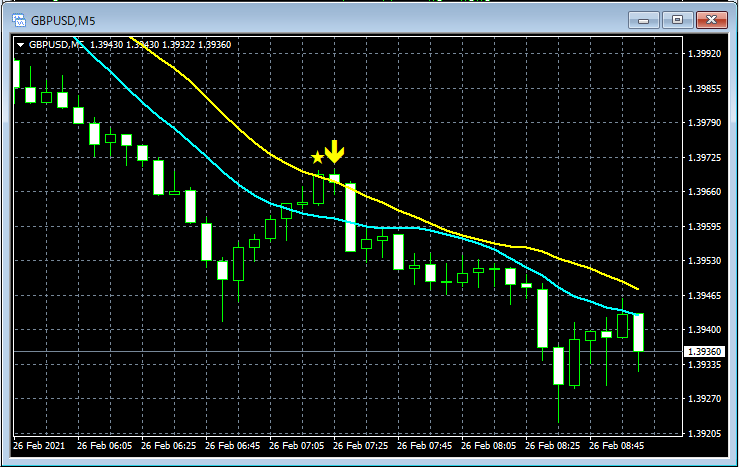The width and height of the screenshot is (740, 467).
Task: Click the current price label 1.39360
Action: coord(704,351)
